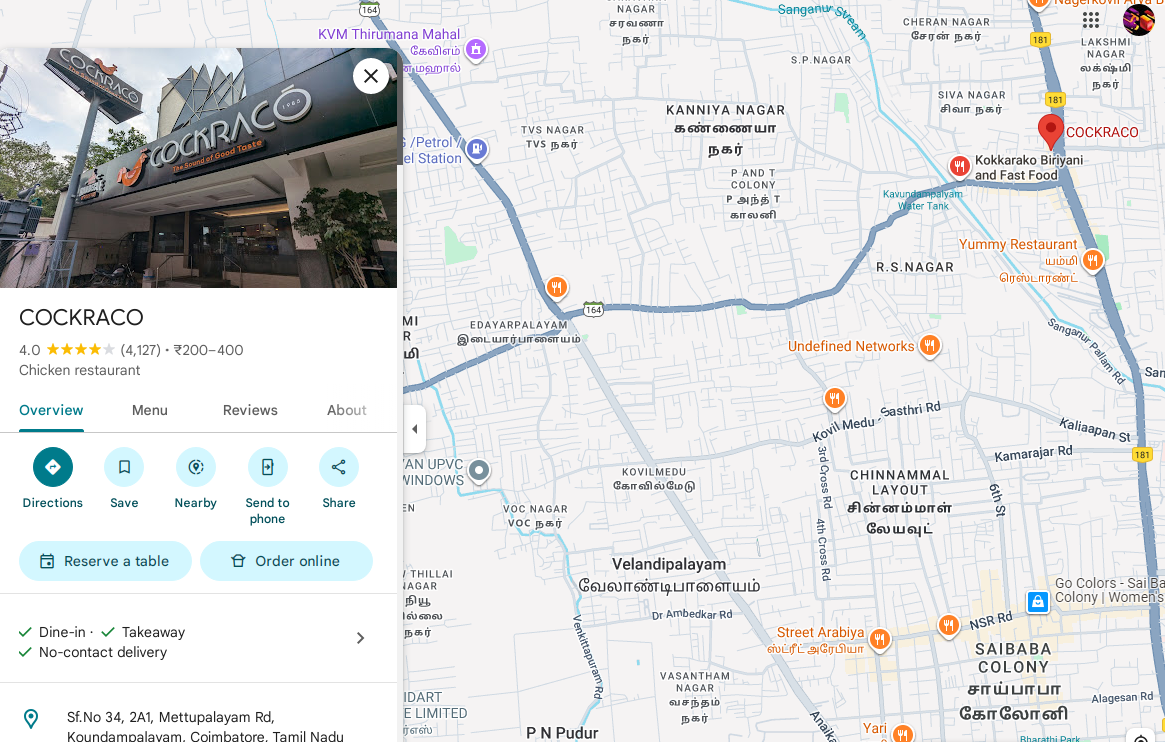This screenshot has height=742, width=1165.
Task: Click the red COCKRACO map pin
Action: coord(1051,131)
